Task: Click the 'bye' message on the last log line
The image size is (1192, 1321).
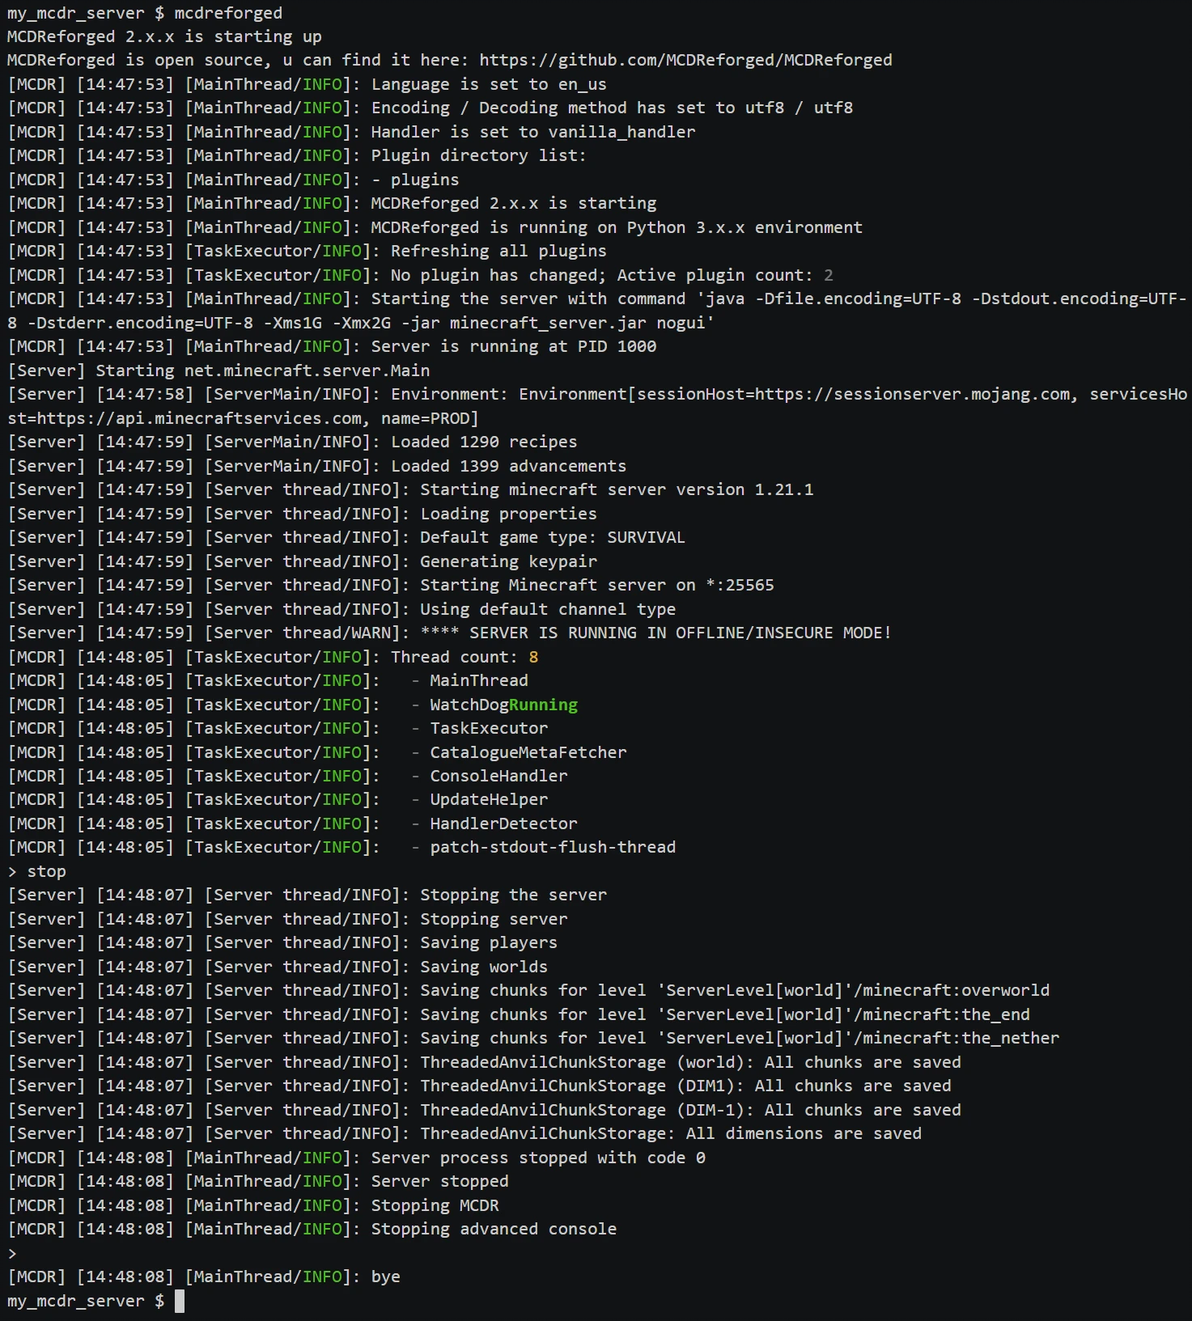Action: coord(385,1277)
